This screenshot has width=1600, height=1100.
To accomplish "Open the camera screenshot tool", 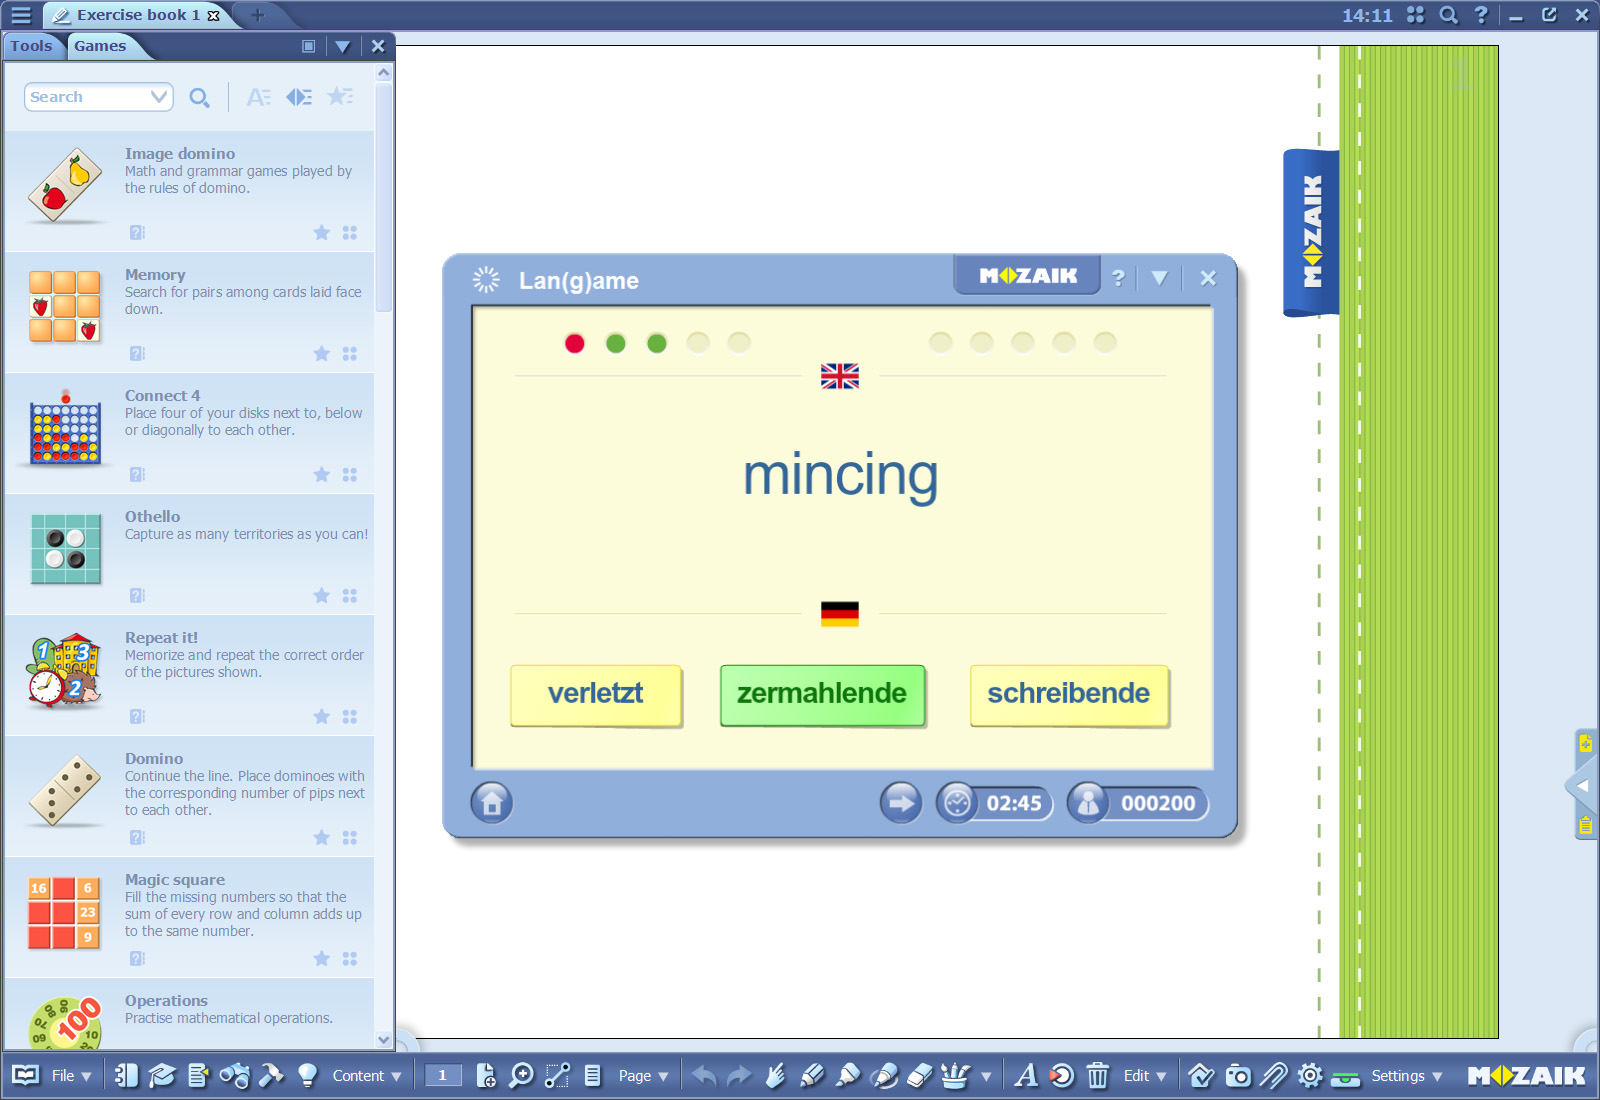I will pyautogui.click(x=1238, y=1076).
